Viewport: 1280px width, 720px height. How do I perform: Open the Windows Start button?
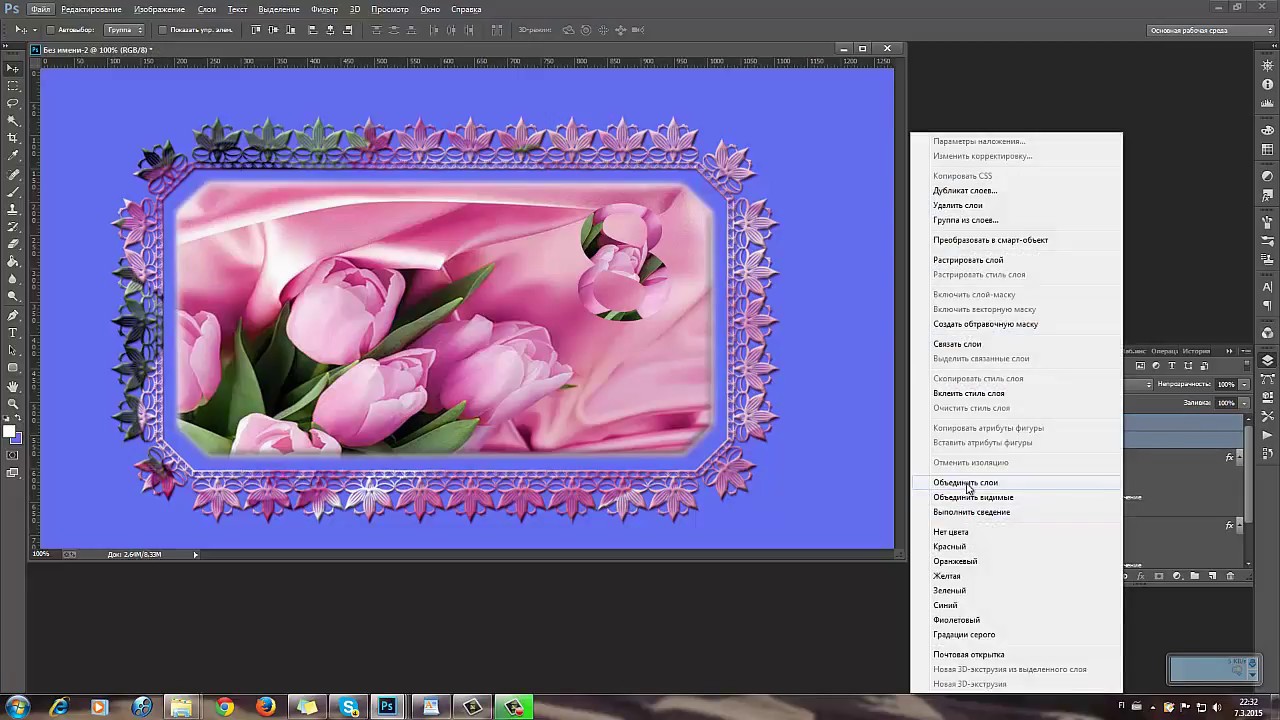tap(18, 707)
